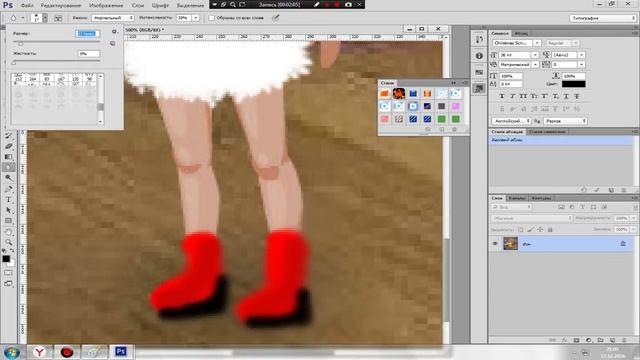Click the Faux Bold button in Character panel
The image size is (640, 360).
click(502, 96)
